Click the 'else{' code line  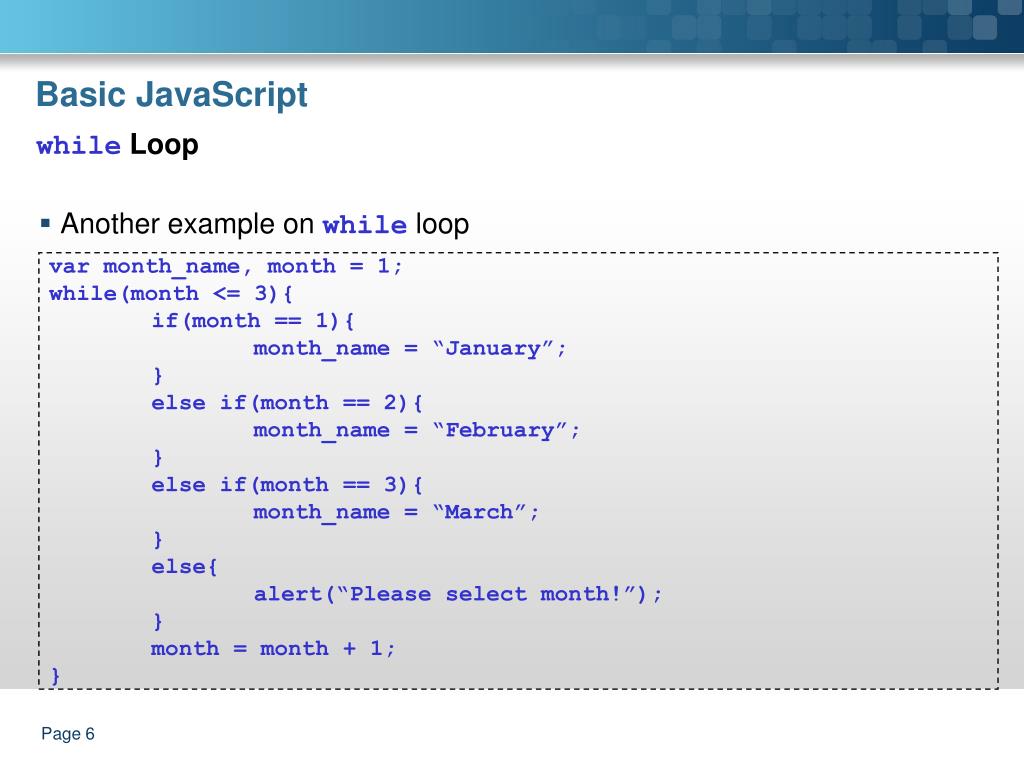(184, 567)
